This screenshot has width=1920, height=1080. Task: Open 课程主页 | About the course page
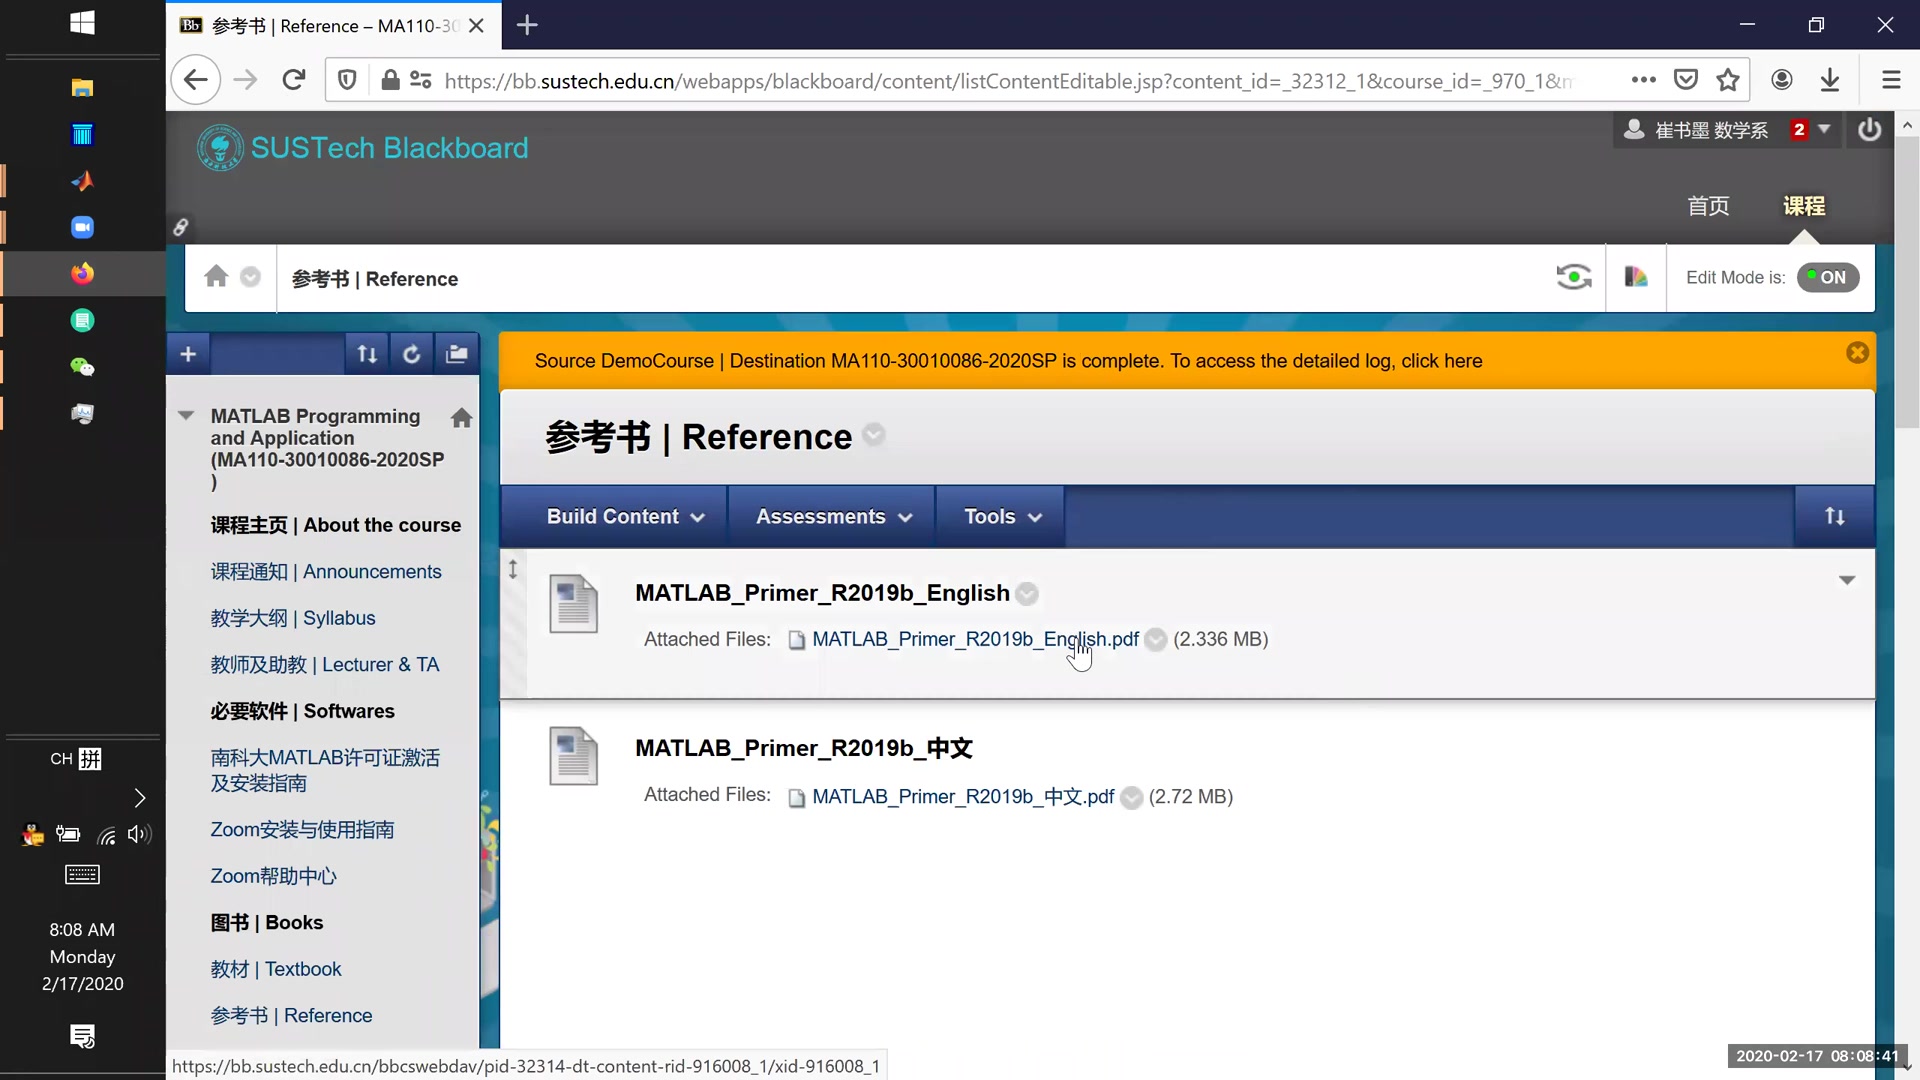(x=335, y=524)
